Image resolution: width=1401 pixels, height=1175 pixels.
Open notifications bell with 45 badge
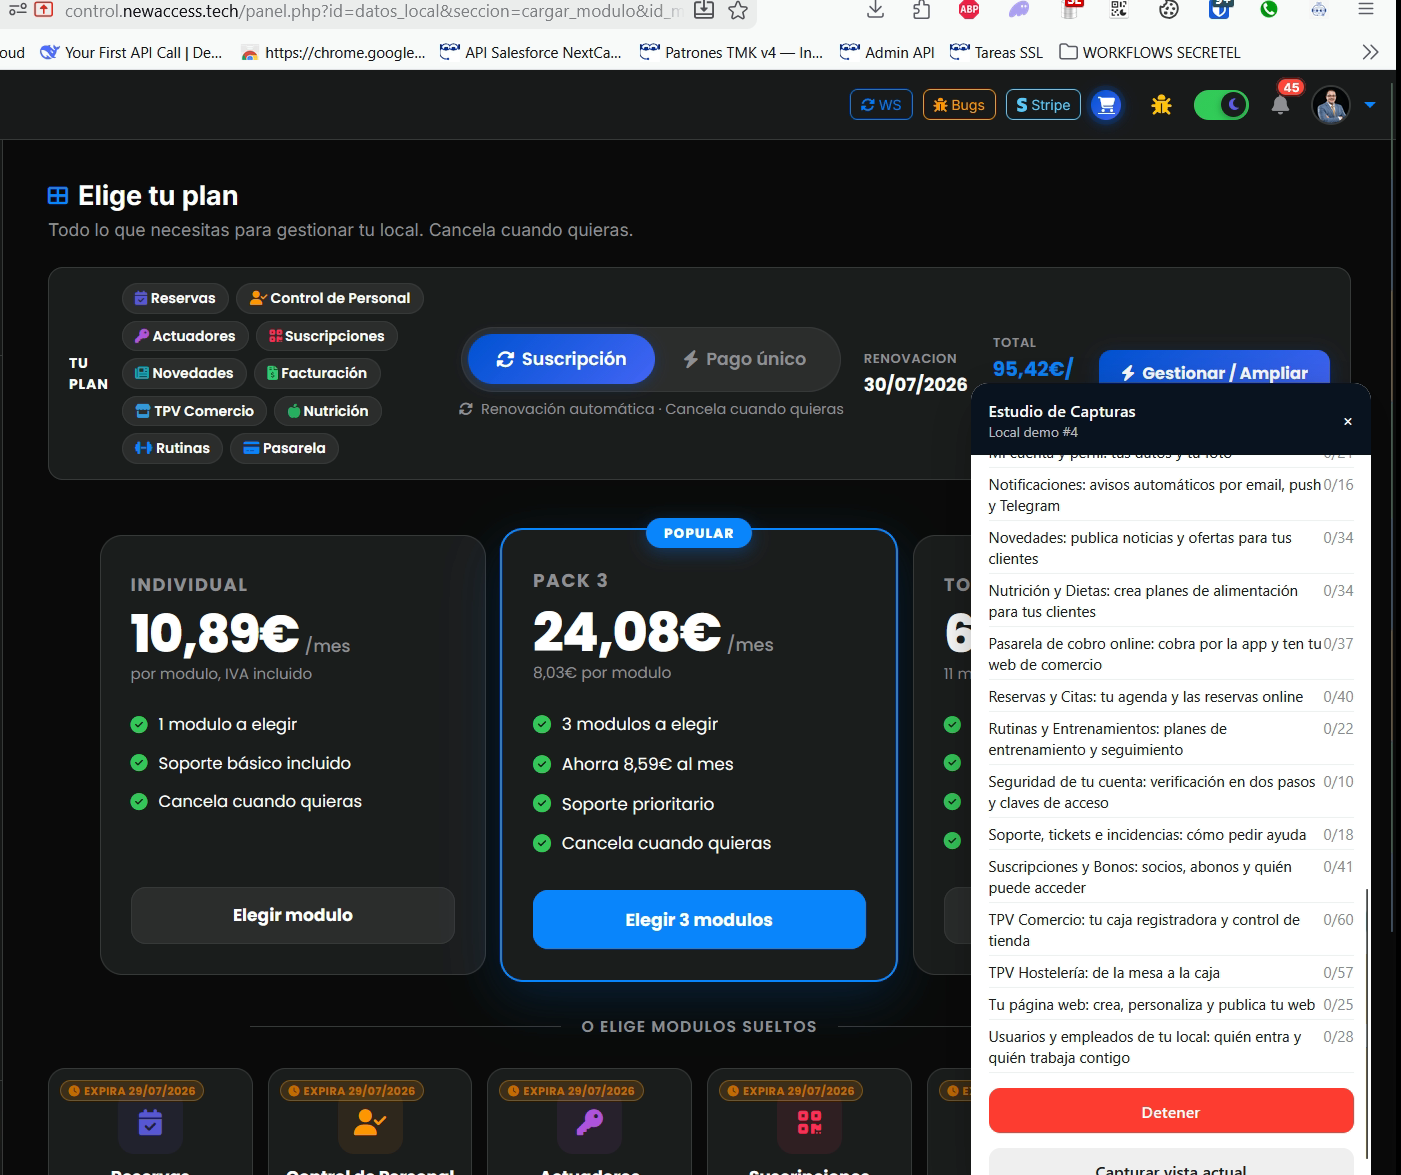pos(1280,104)
